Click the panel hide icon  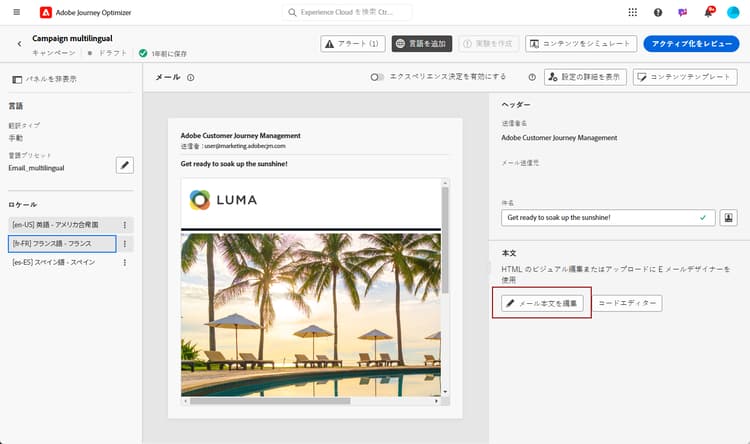tap(17, 79)
